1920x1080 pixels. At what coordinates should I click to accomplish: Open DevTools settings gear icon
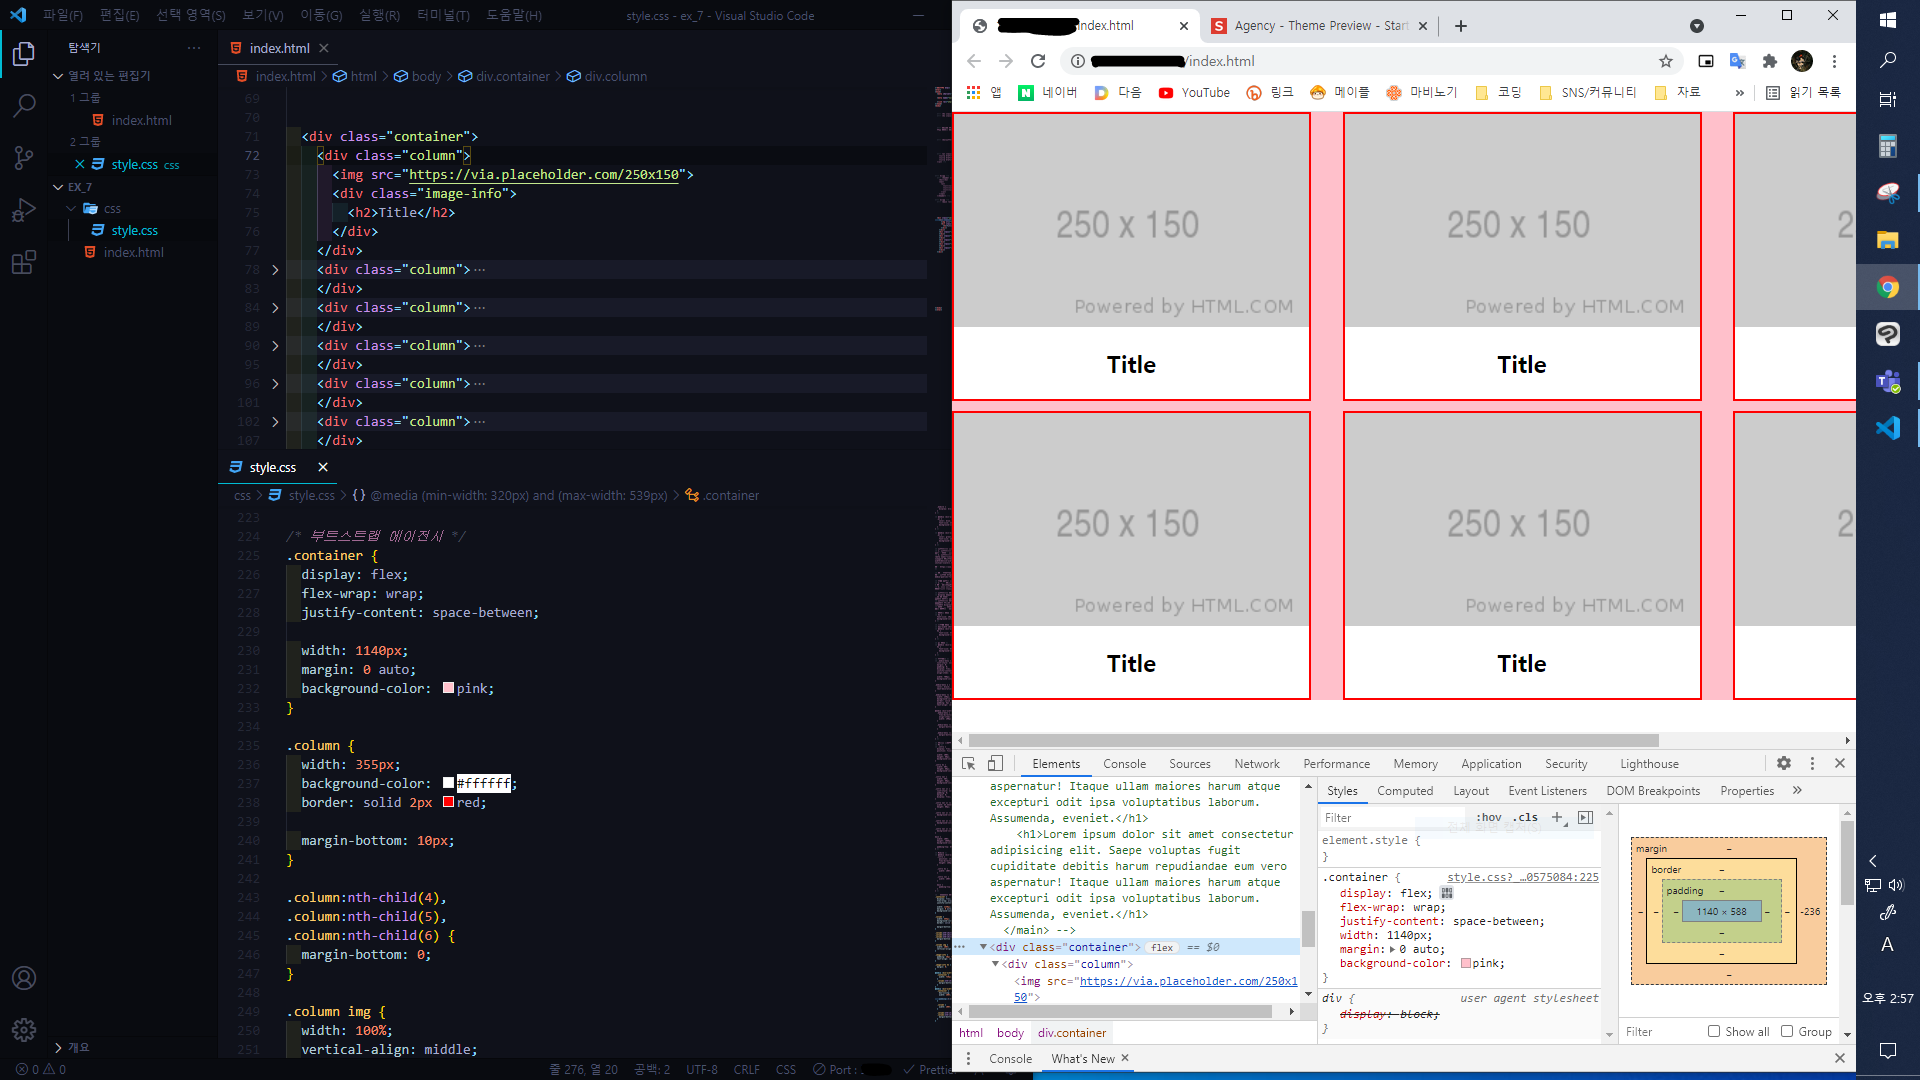click(x=1784, y=763)
